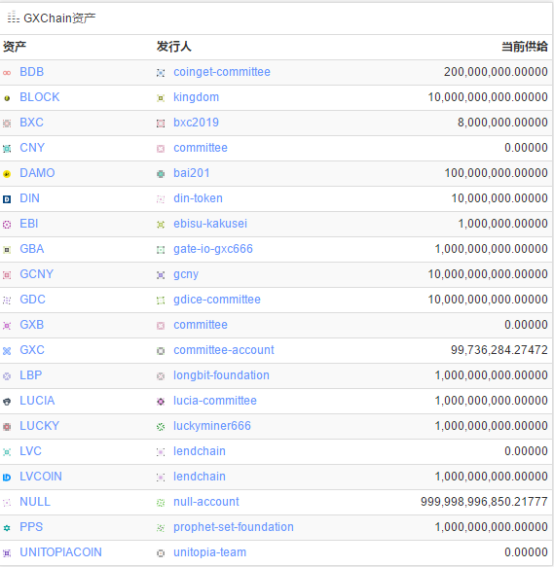
Task: Select the 资产 column header
Action: point(14,47)
